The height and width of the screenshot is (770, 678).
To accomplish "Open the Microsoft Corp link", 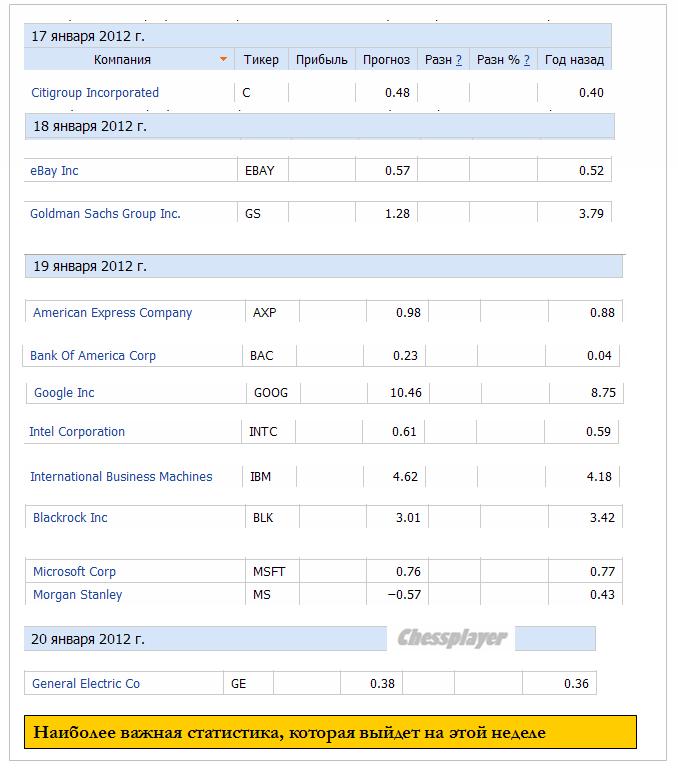I will point(74,572).
